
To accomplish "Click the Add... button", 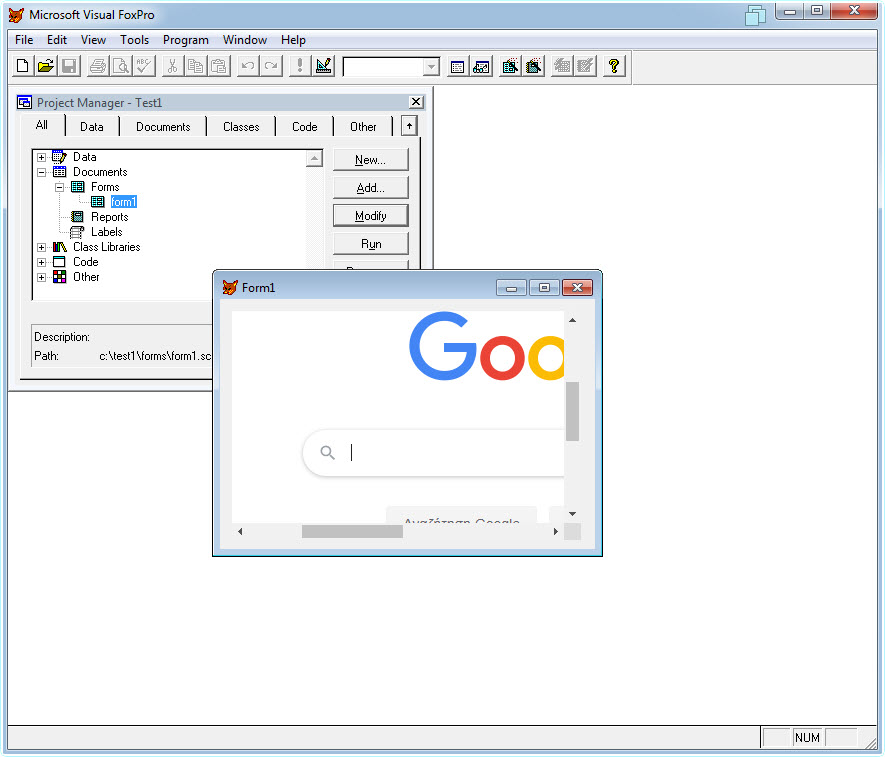I will [x=370, y=188].
